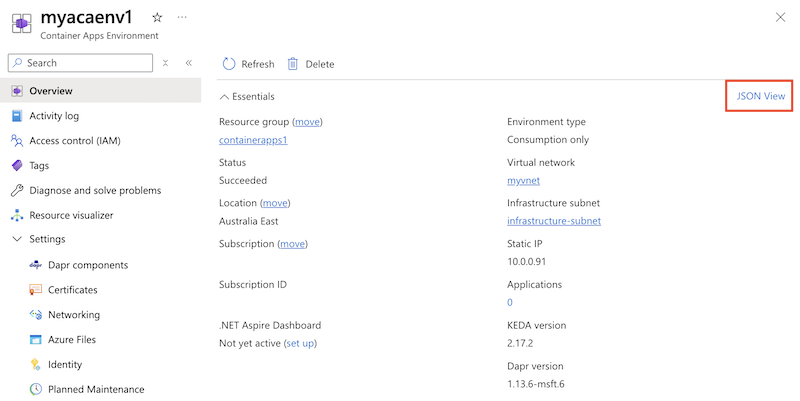800x401 pixels.
Task: Click the Delete trash icon
Action: tap(293, 64)
